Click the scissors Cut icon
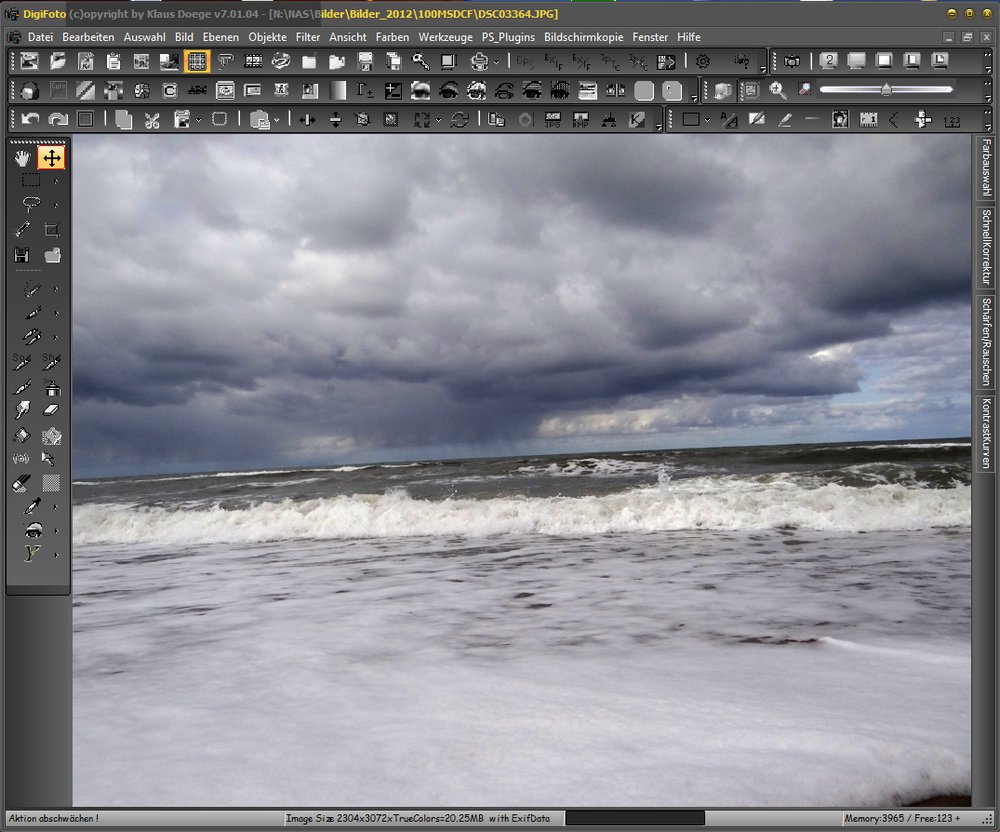 (152, 120)
